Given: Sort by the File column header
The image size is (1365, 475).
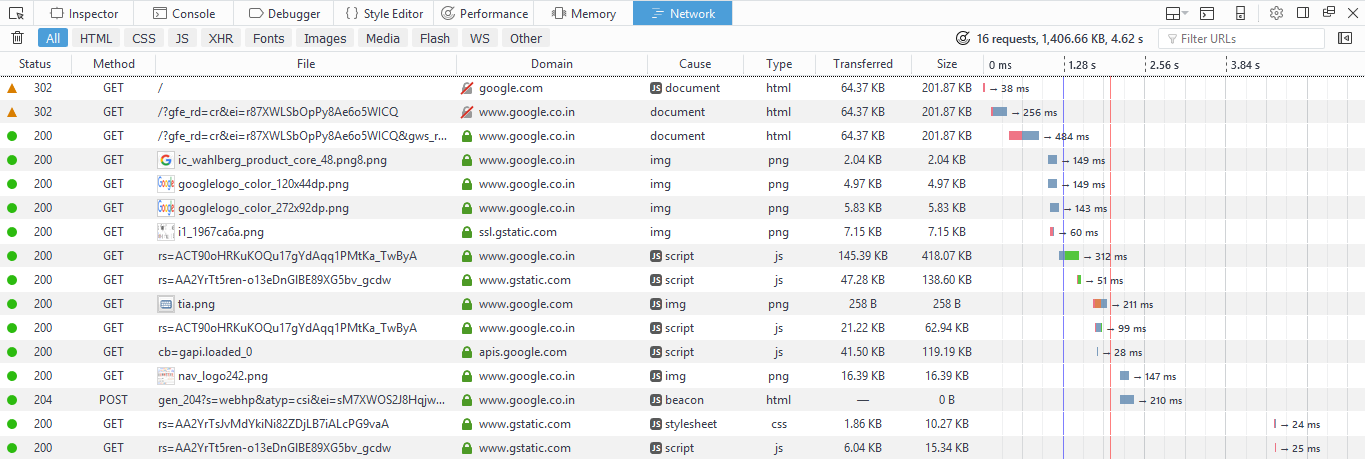Looking at the screenshot, I should coord(306,64).
